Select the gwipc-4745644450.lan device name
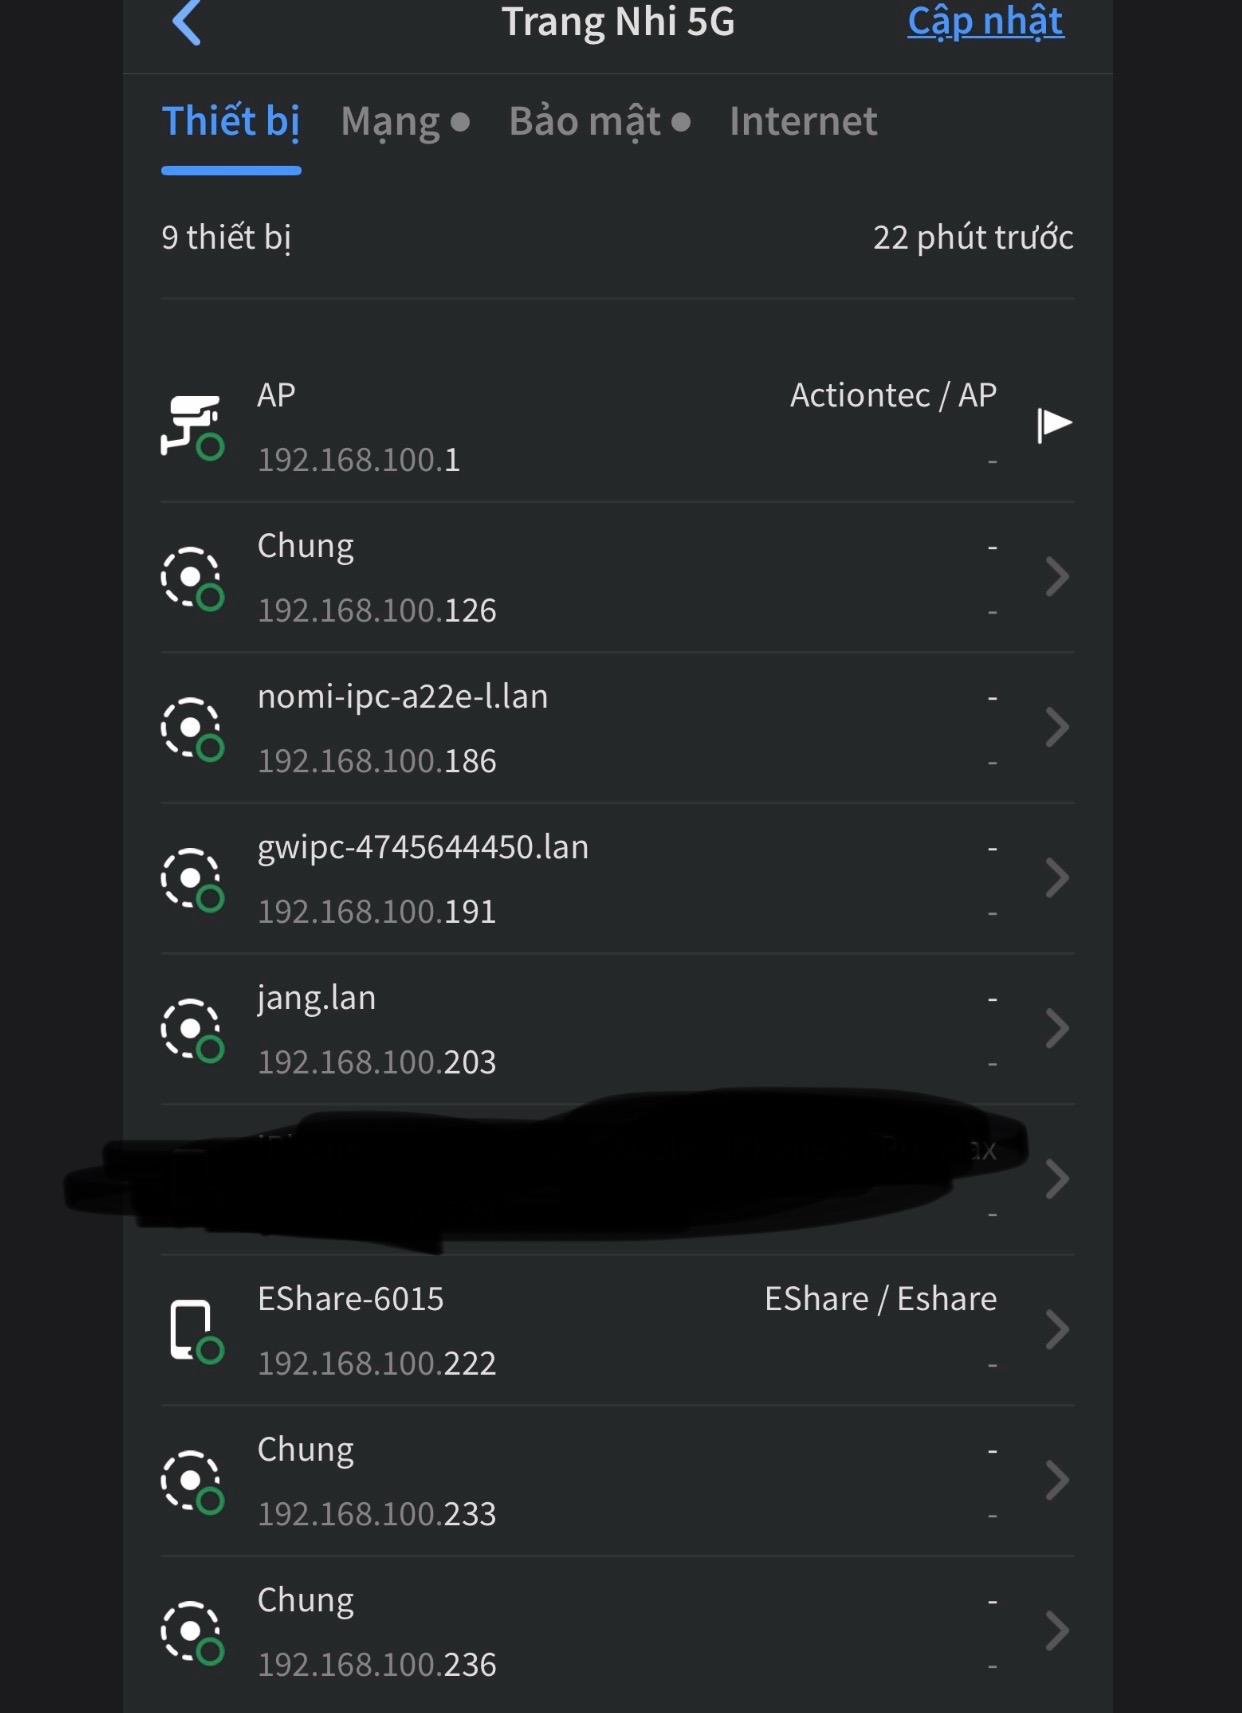The width and height of the screenshot is (1242, 1713). click(423, 847)
